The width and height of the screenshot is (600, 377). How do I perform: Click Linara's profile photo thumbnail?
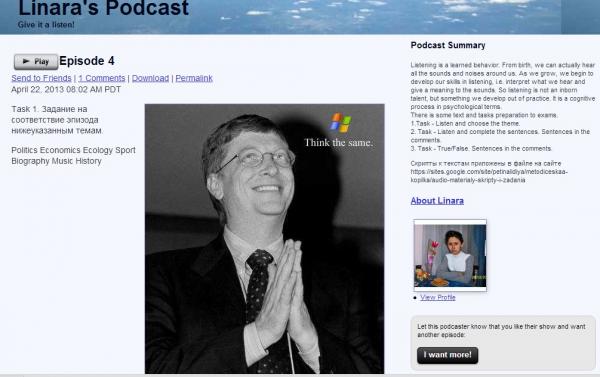pyautogui.click(x=450, y=255)
